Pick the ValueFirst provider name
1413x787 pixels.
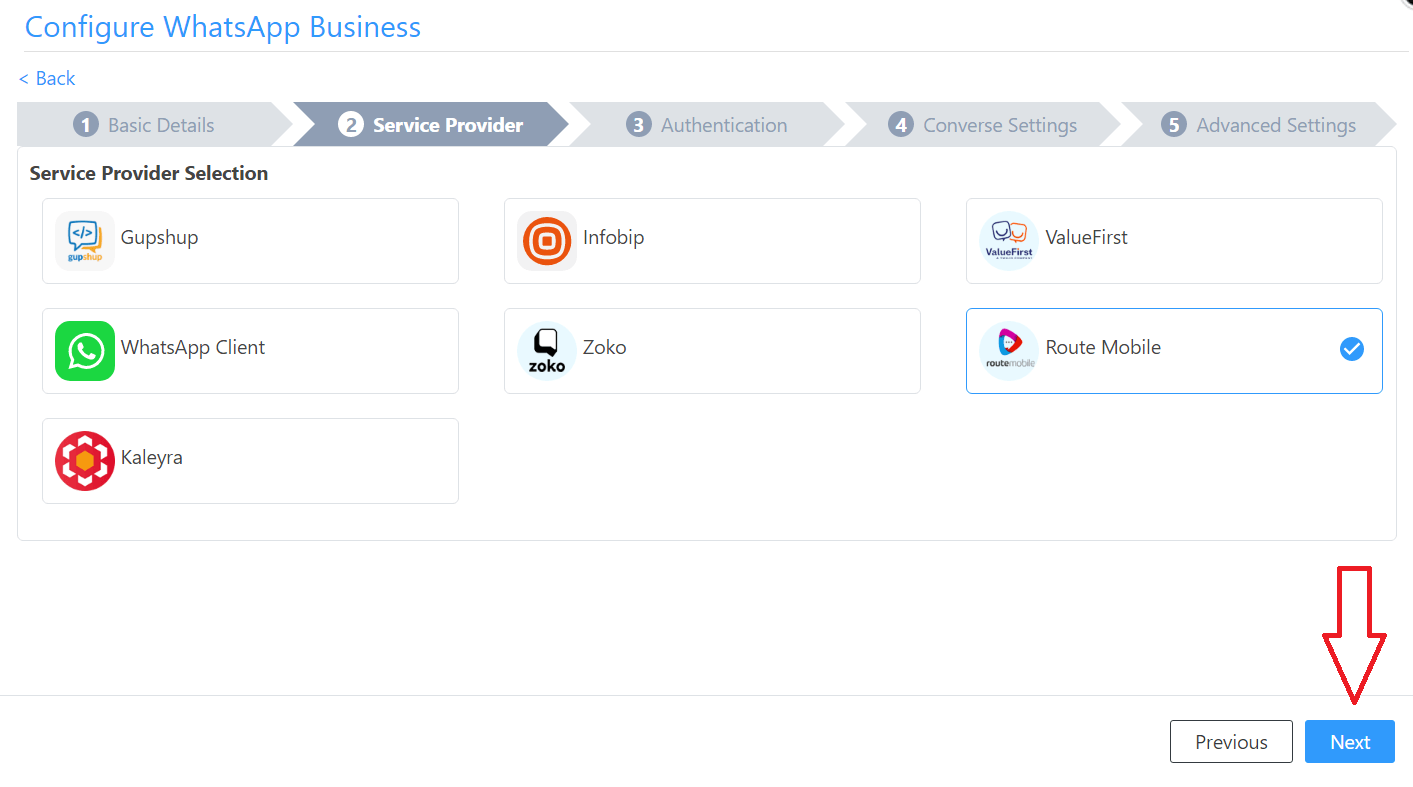click(x=1087, y=238)
